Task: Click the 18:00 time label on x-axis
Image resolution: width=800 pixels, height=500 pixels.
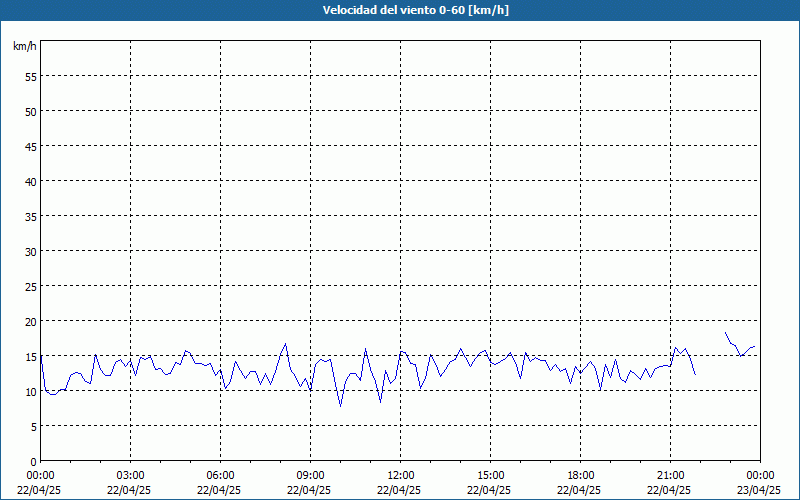Action: (x=581, y=476)
